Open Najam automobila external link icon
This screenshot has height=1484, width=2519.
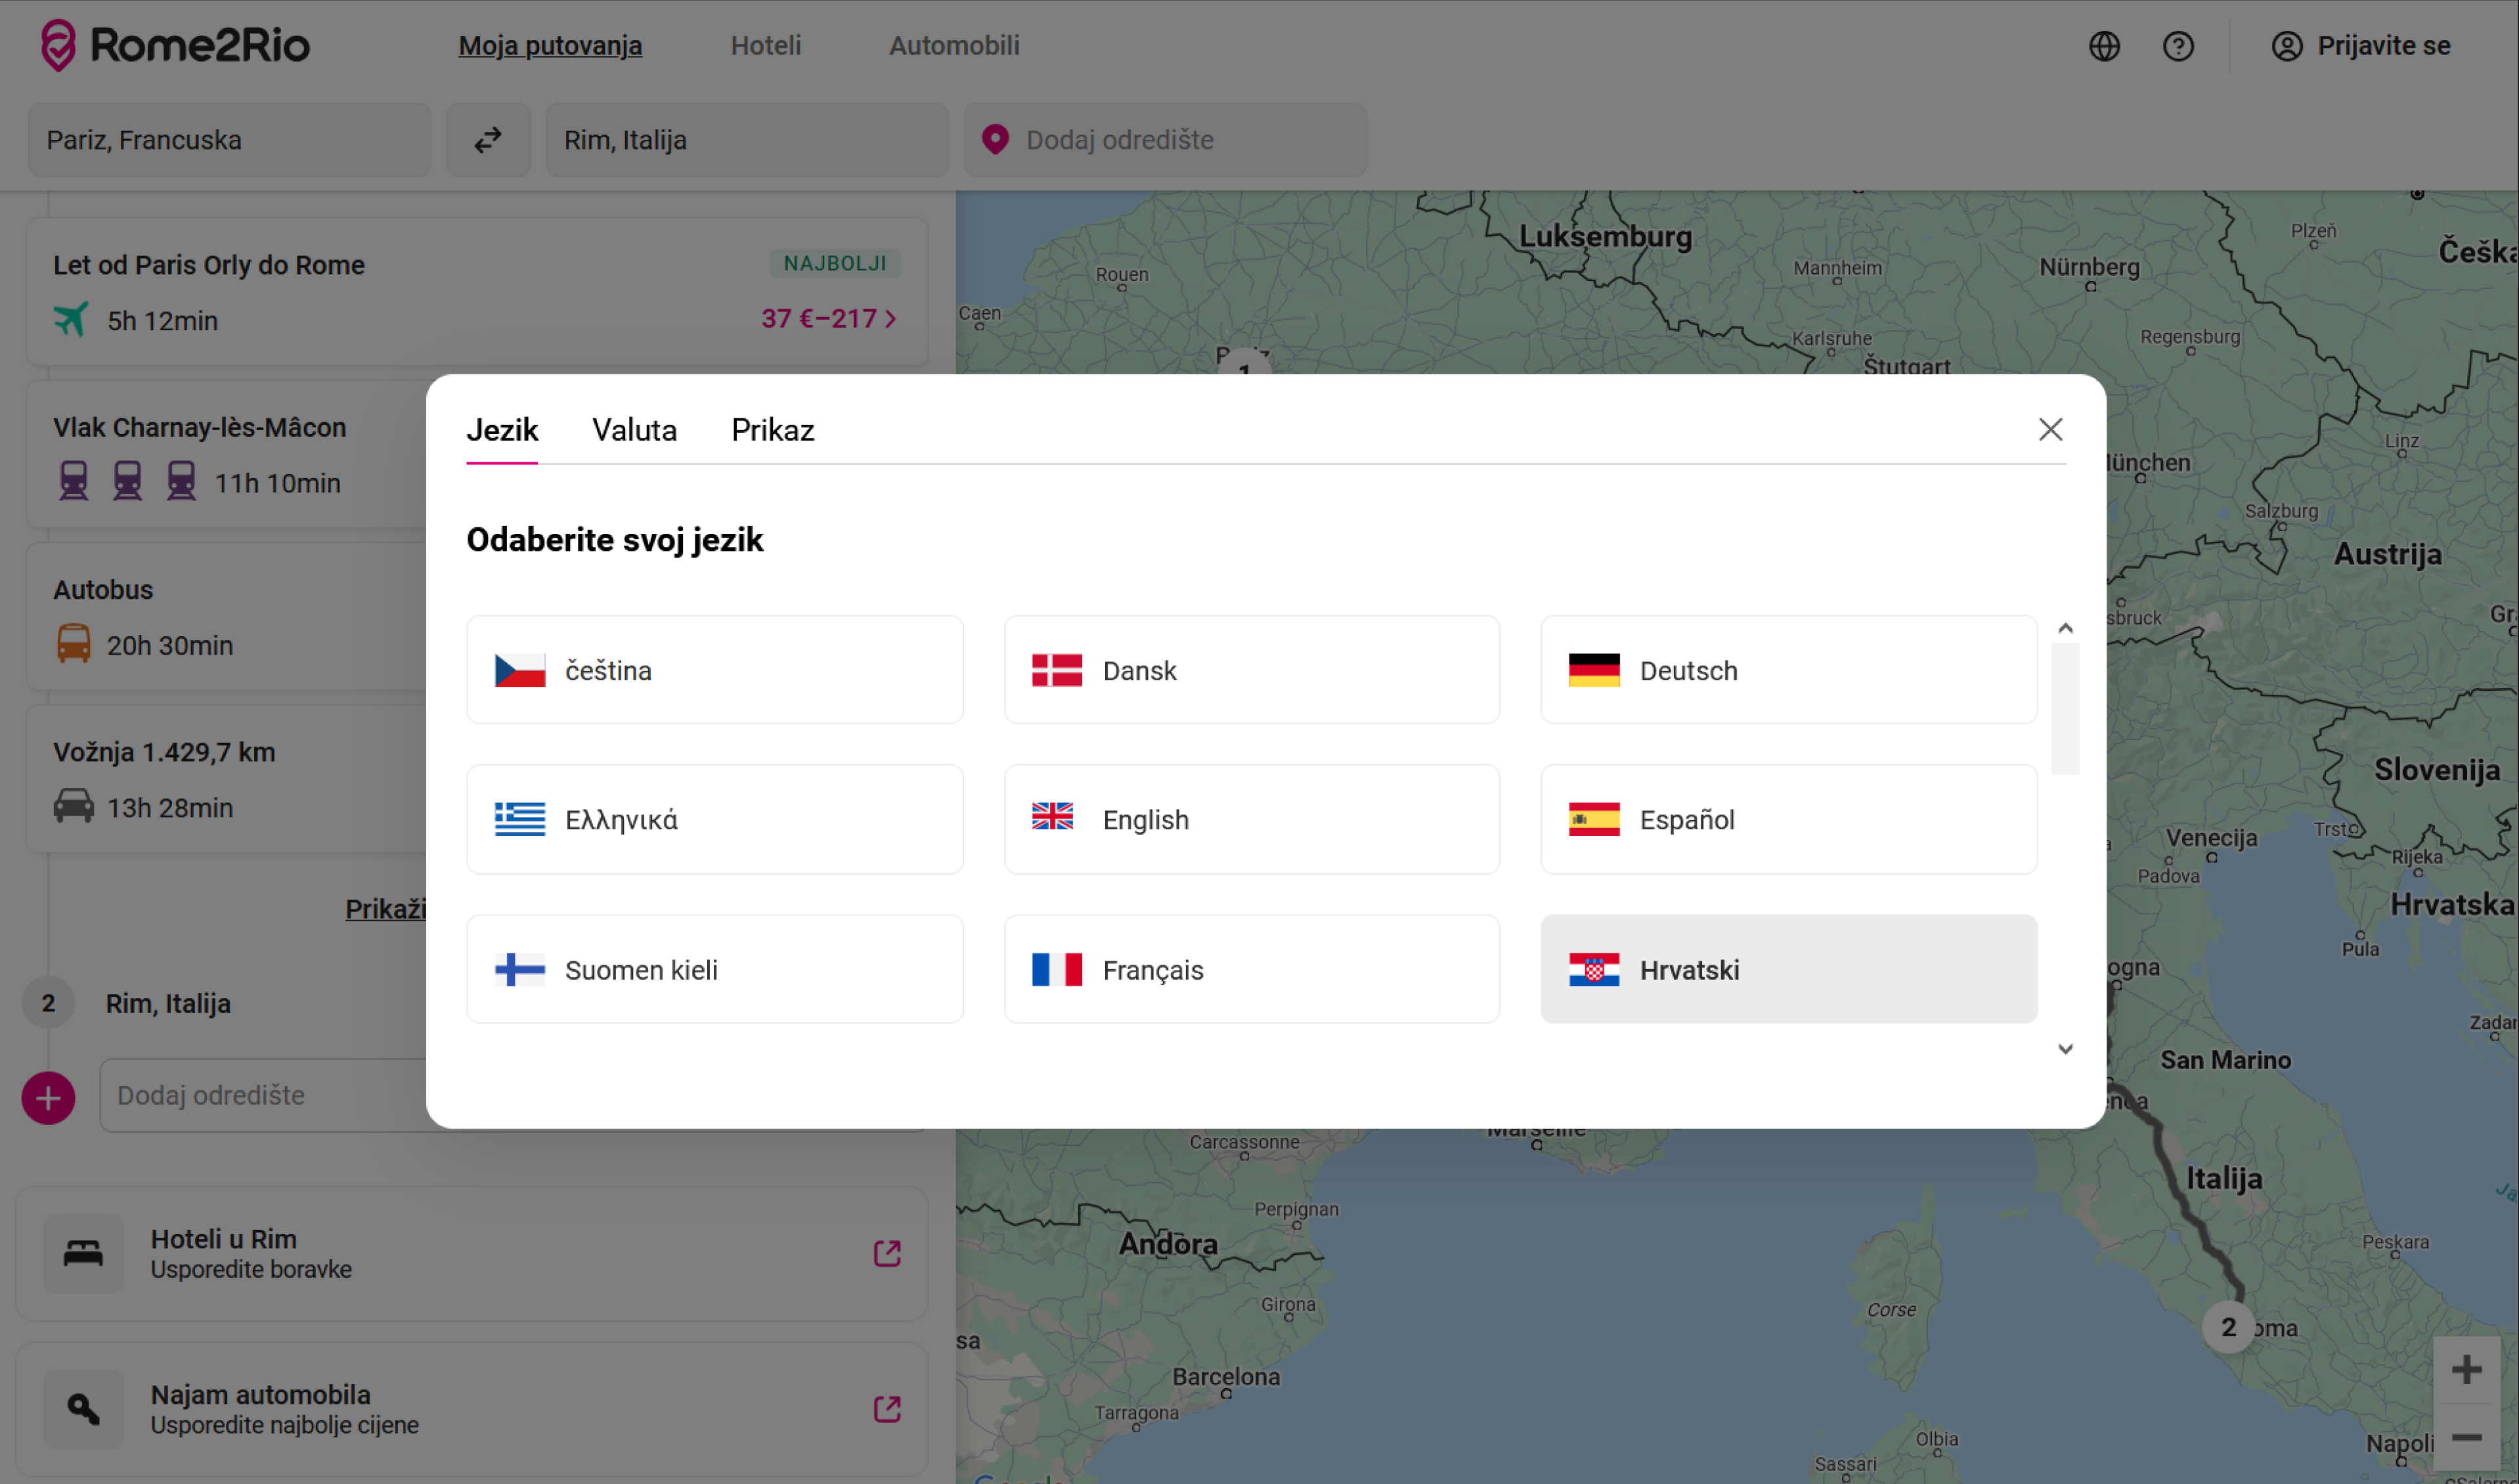click(887, 1409)
